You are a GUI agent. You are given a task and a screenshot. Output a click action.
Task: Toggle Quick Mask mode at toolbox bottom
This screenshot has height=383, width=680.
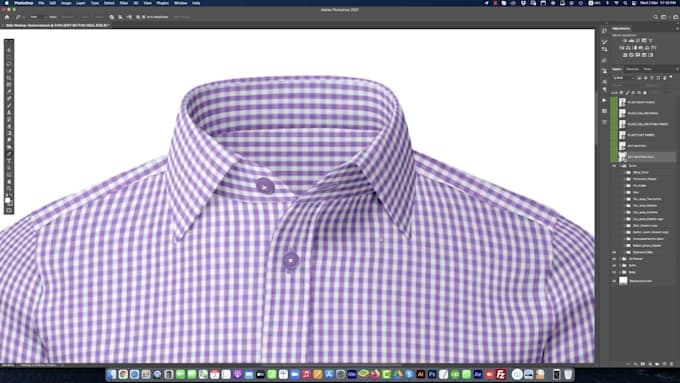pyautogui.click(x=9, y=210)
